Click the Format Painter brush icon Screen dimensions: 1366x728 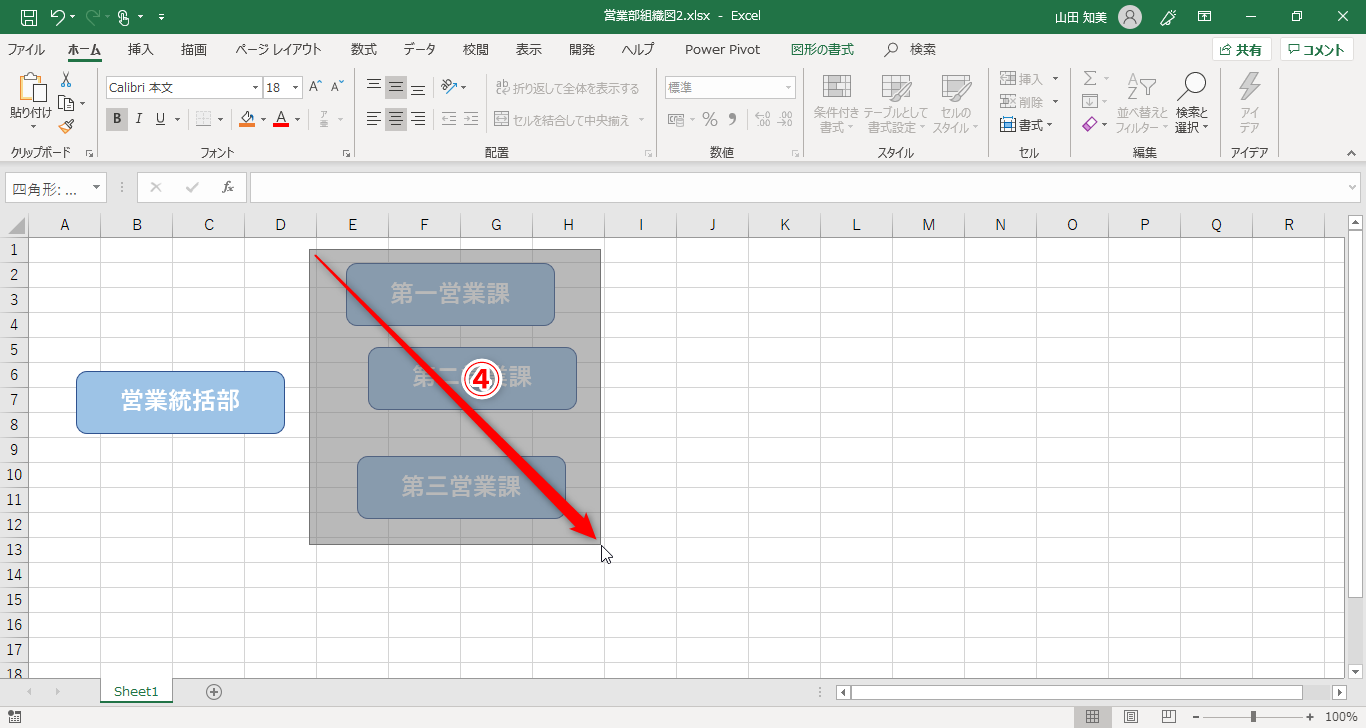66,126
